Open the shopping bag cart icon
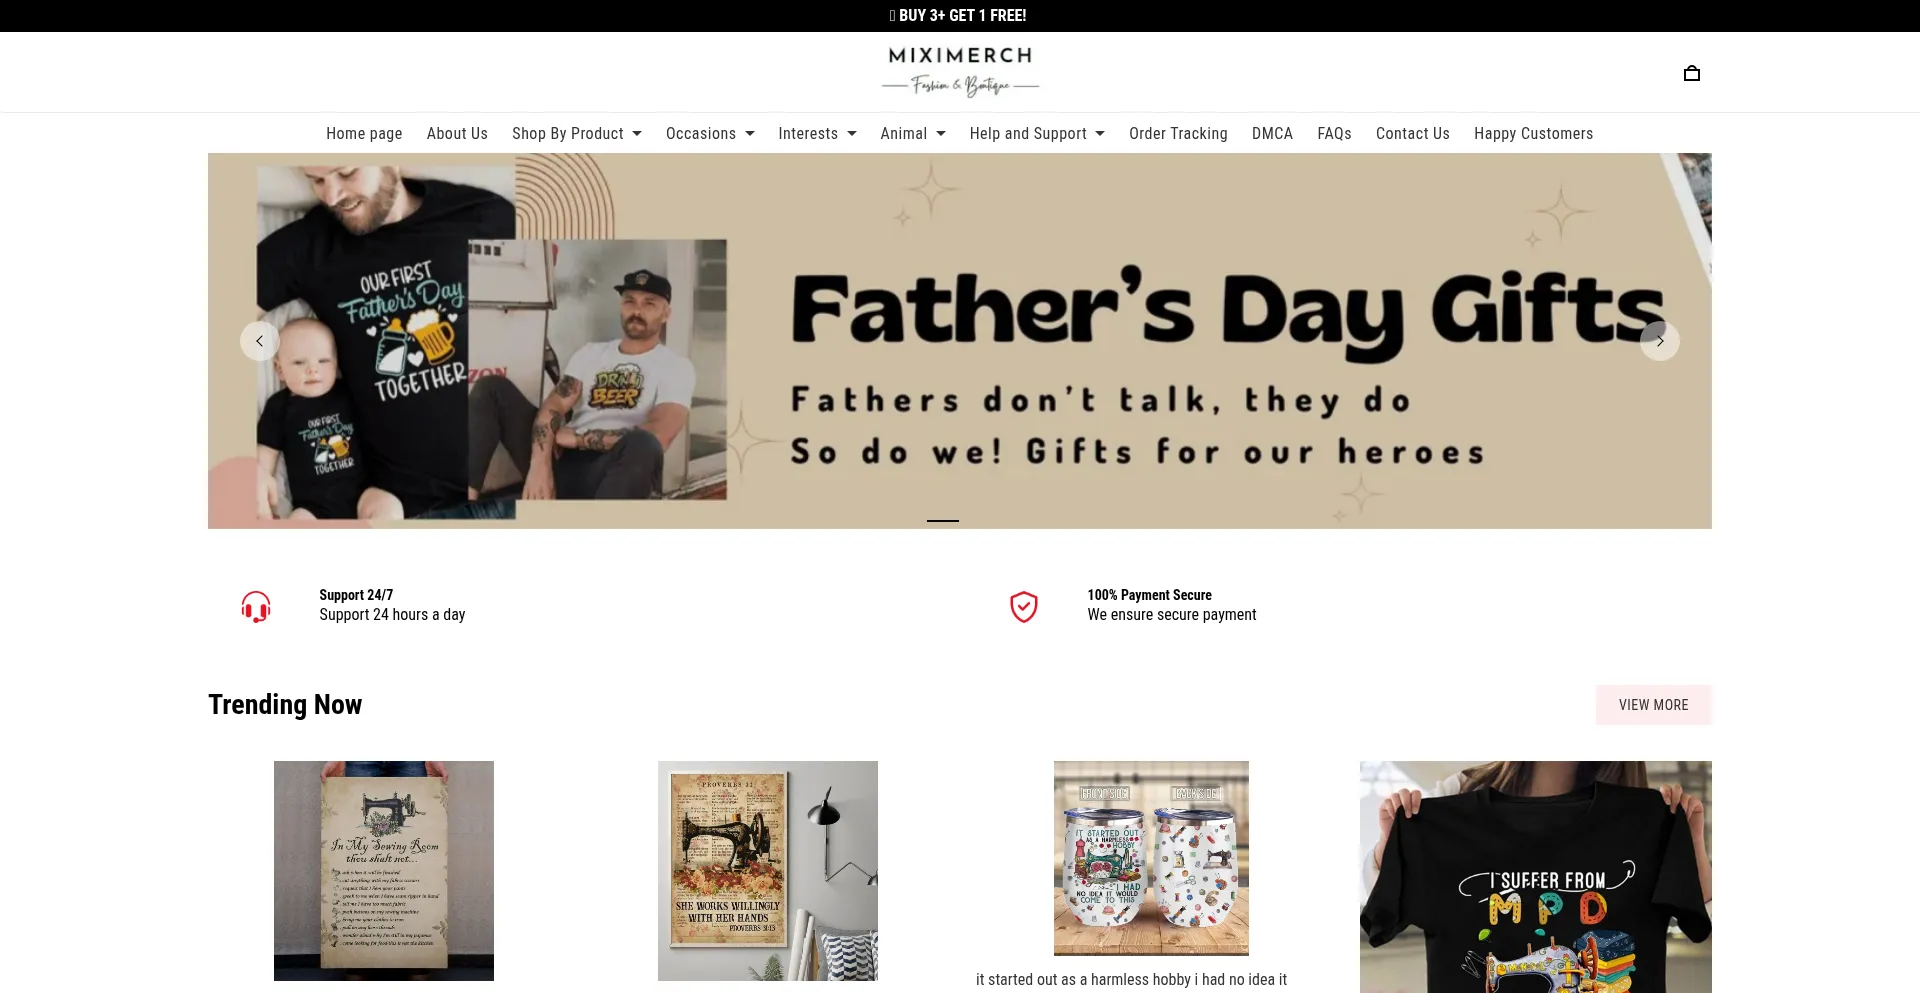1920x993 pixels. 1691,73
